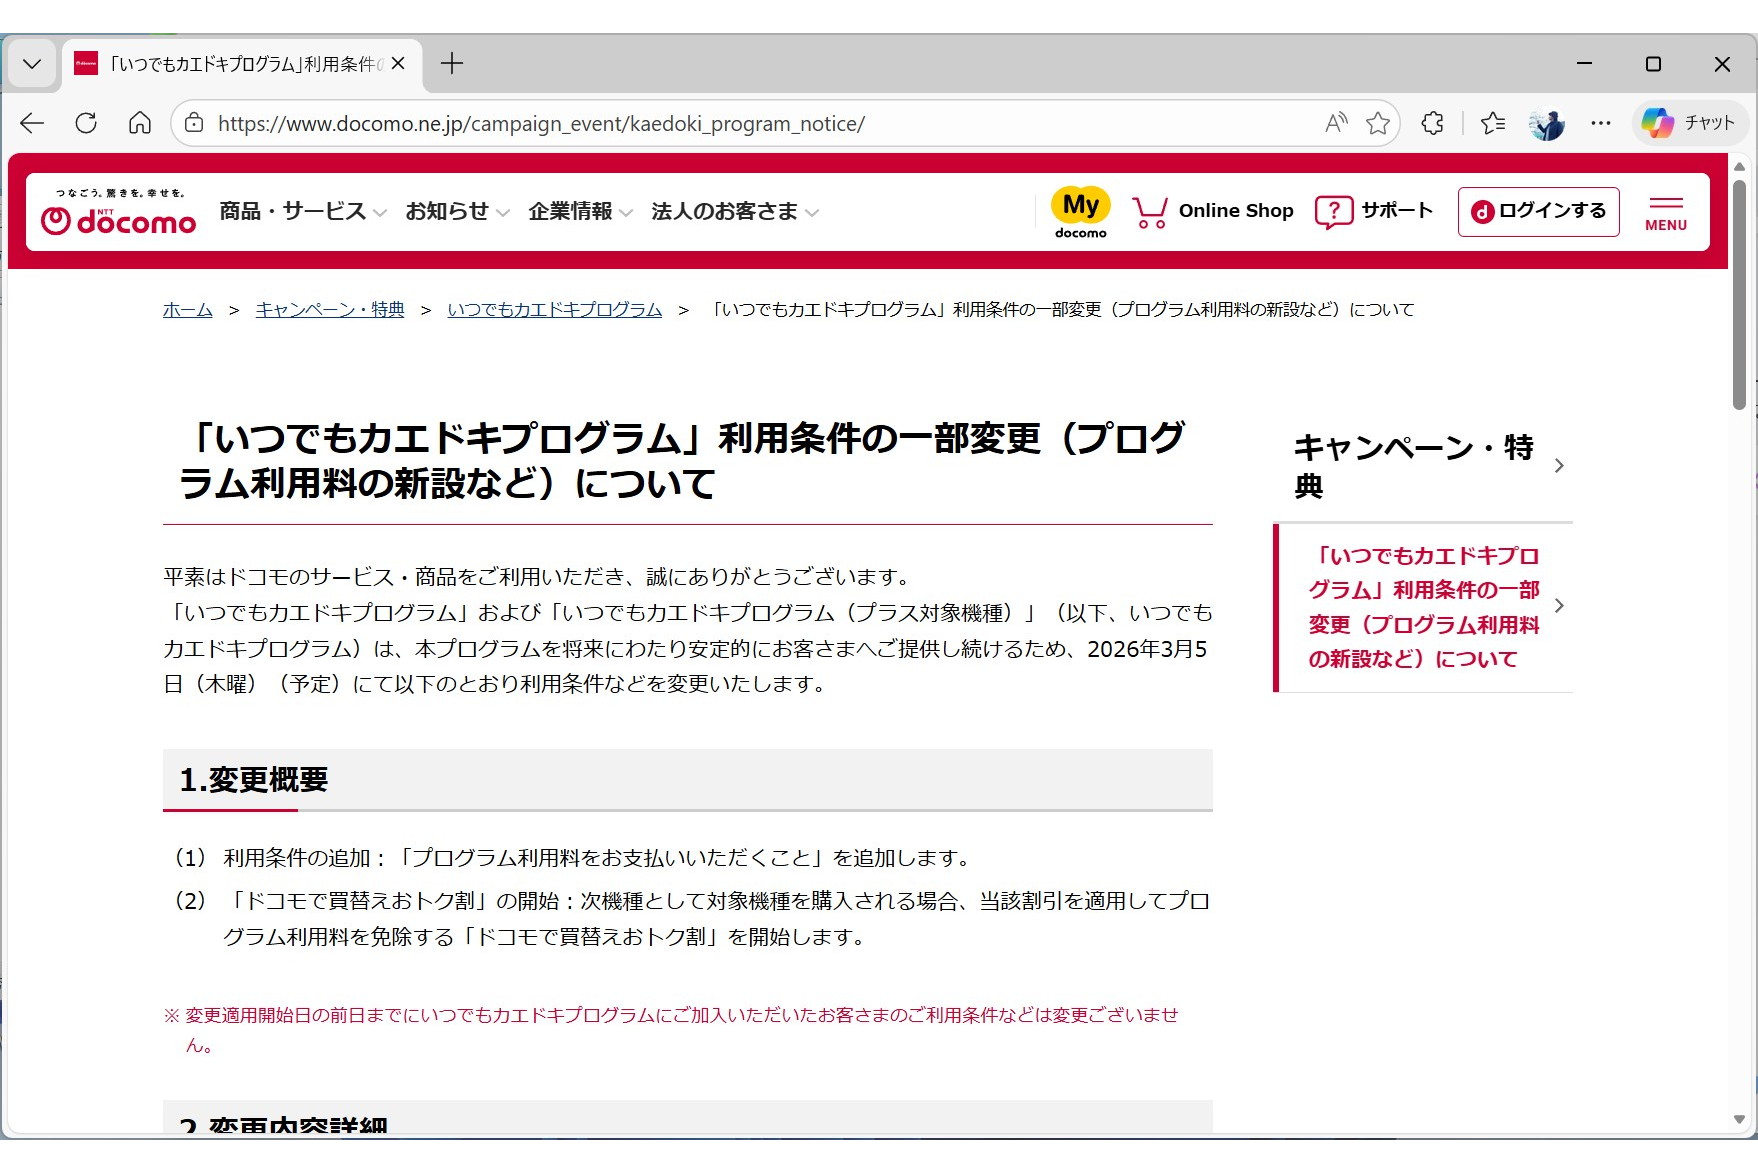Follow the いつでもカエドキプログラム breadcrumb link
This screenshot has height=1172, width=1758.
[555, 310]
